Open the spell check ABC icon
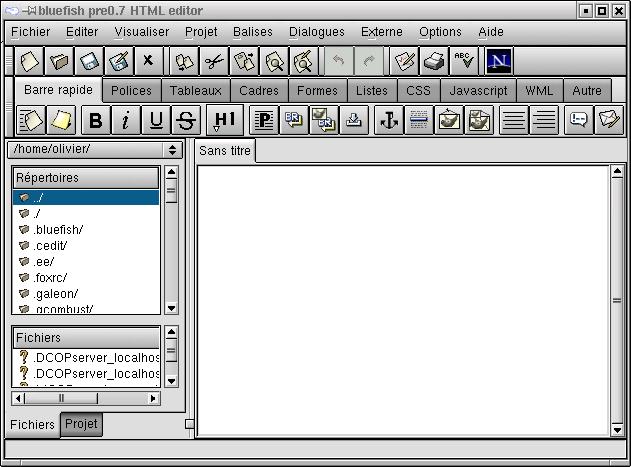The height and width of the screenshot is (467, 631). 462,61
